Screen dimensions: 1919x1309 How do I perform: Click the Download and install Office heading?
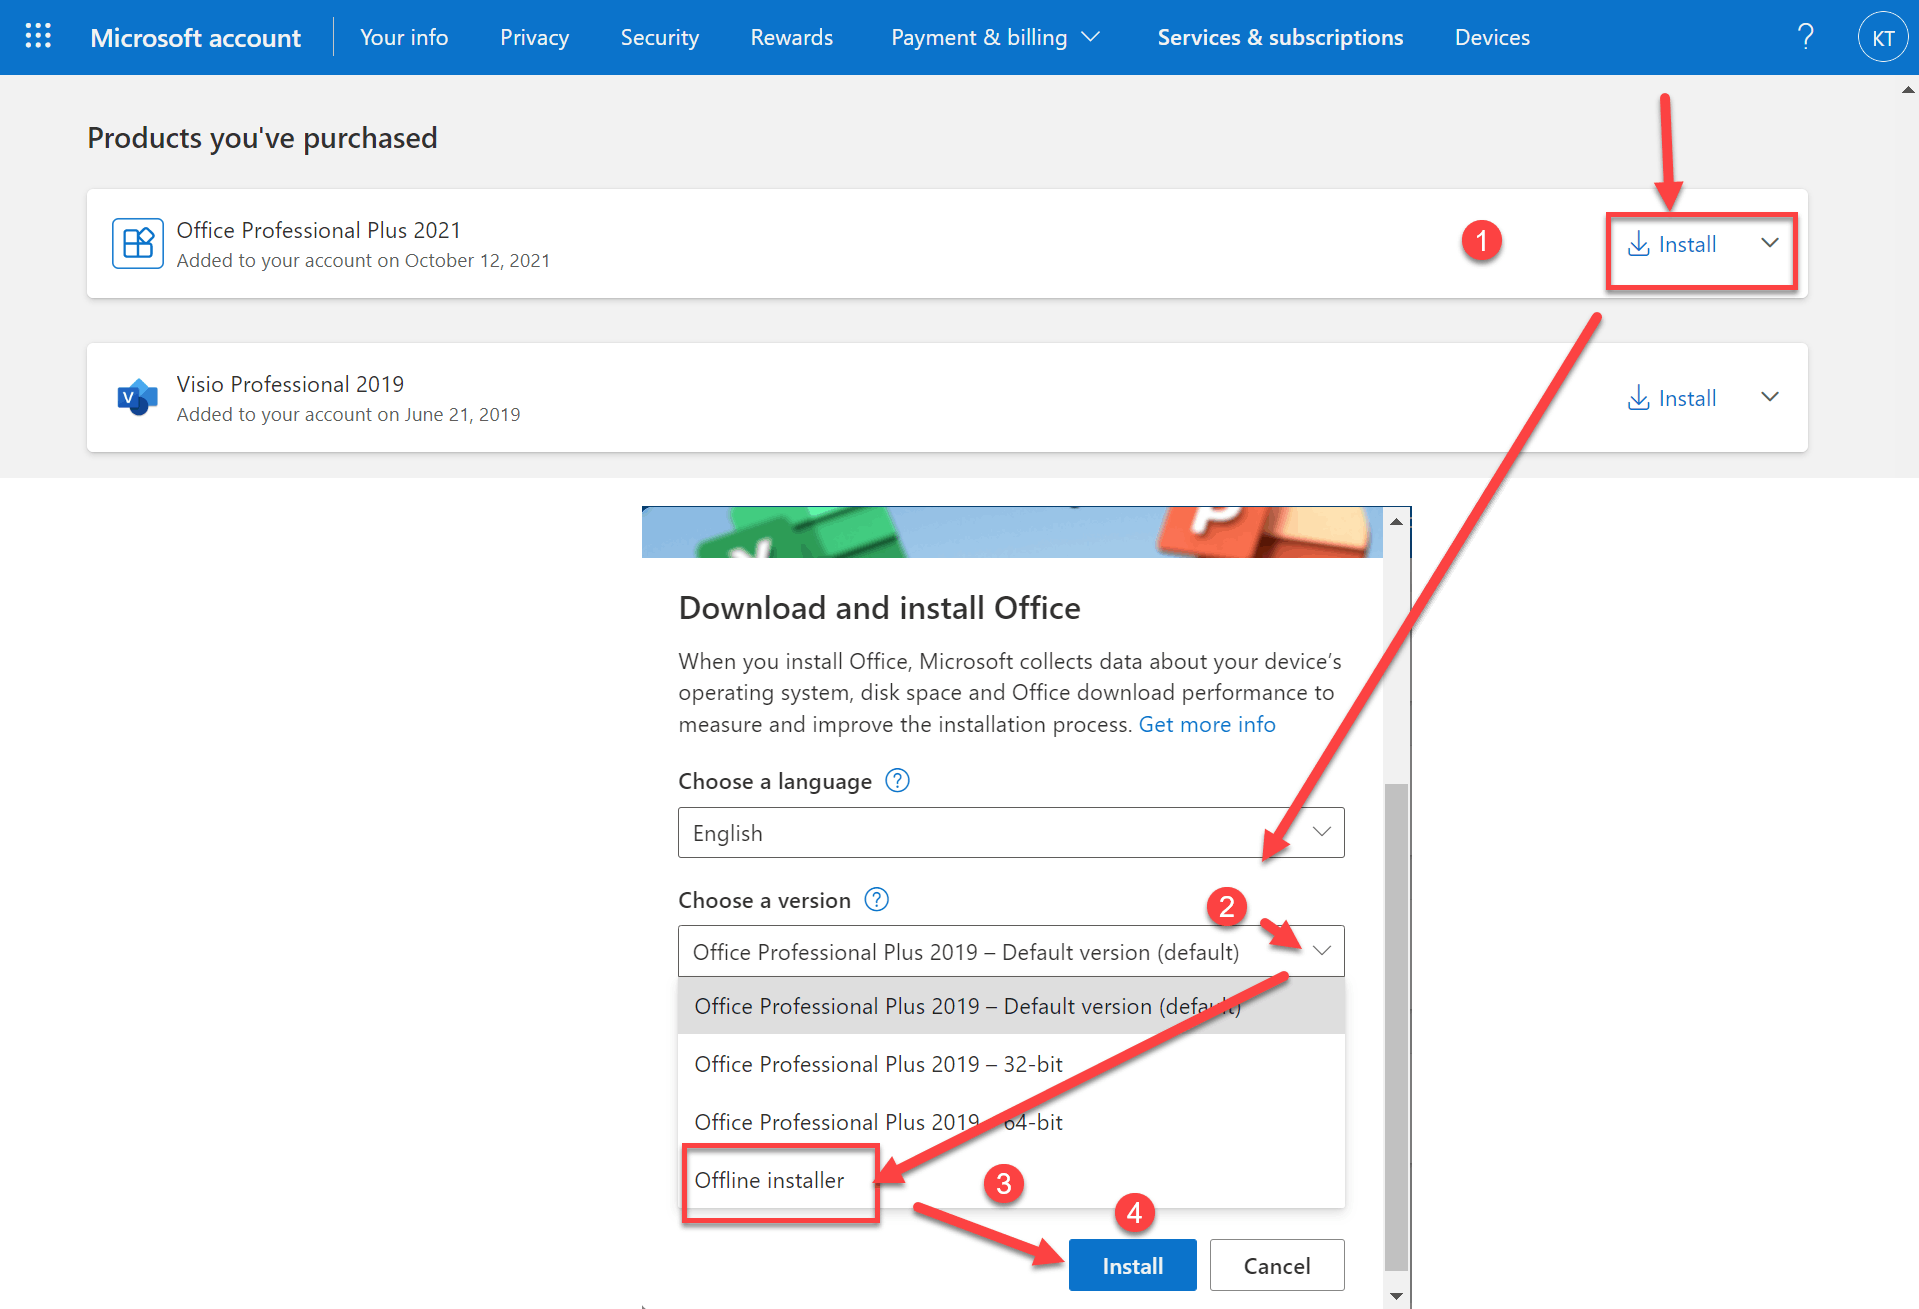coord(879,608)
